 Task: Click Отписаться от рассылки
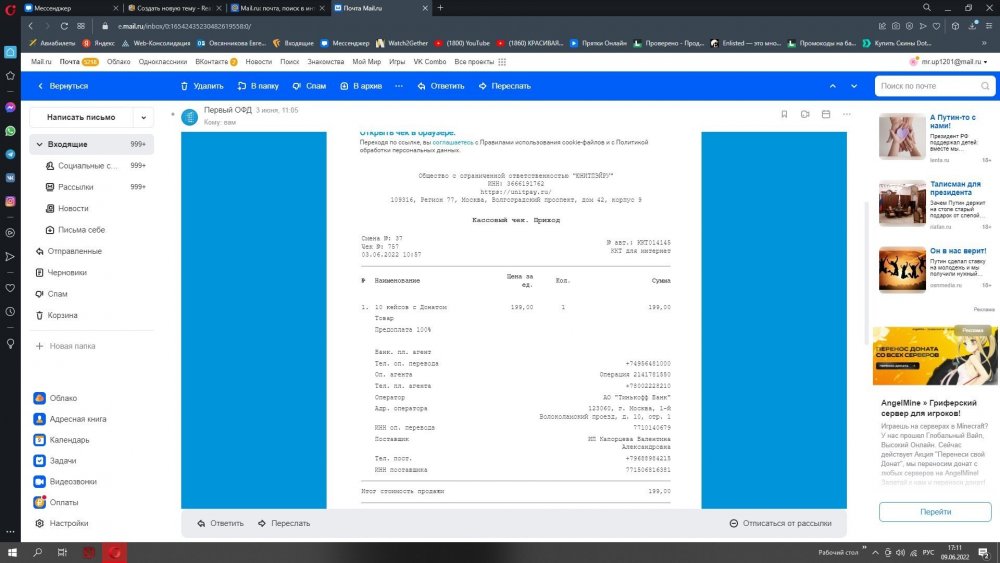781,523
